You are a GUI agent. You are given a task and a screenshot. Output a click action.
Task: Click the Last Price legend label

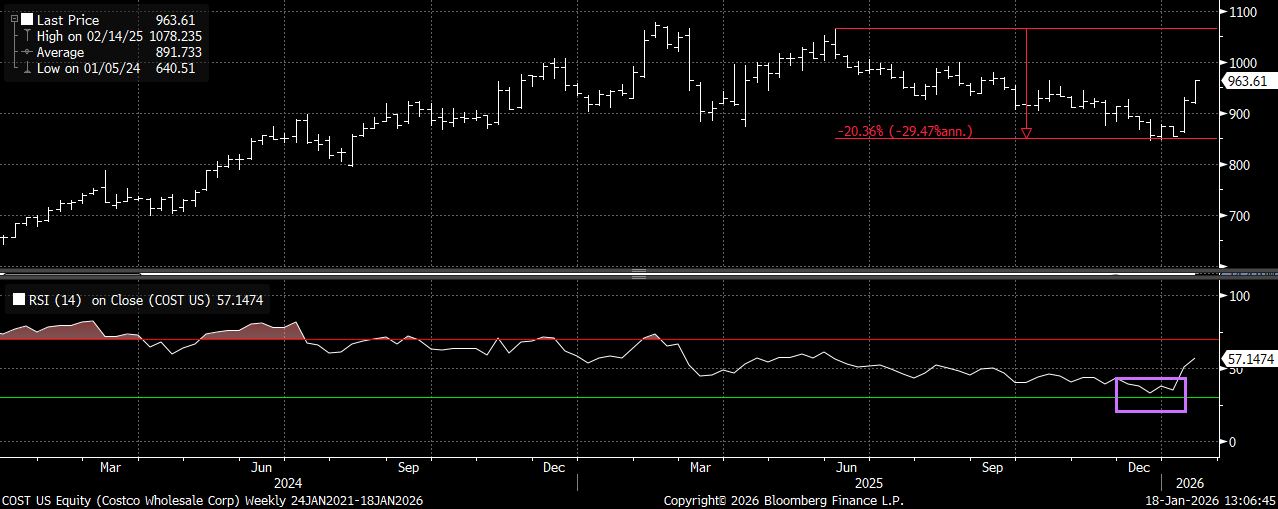point(67,20)
